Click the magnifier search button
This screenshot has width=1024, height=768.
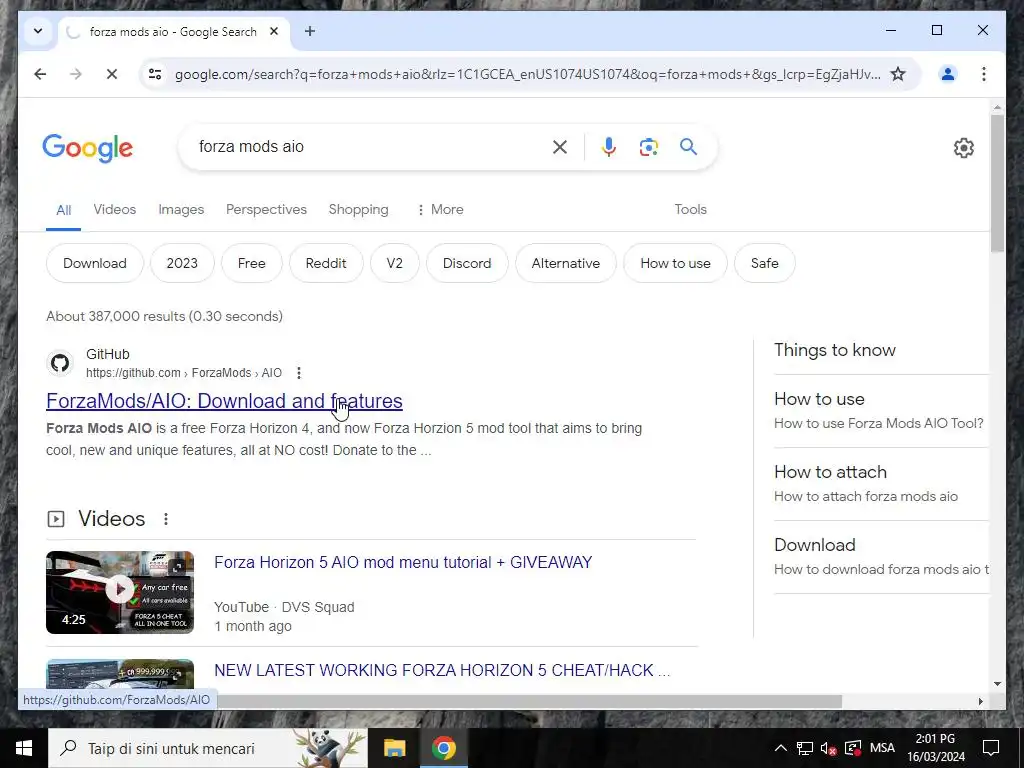click(x=688, y=147)
